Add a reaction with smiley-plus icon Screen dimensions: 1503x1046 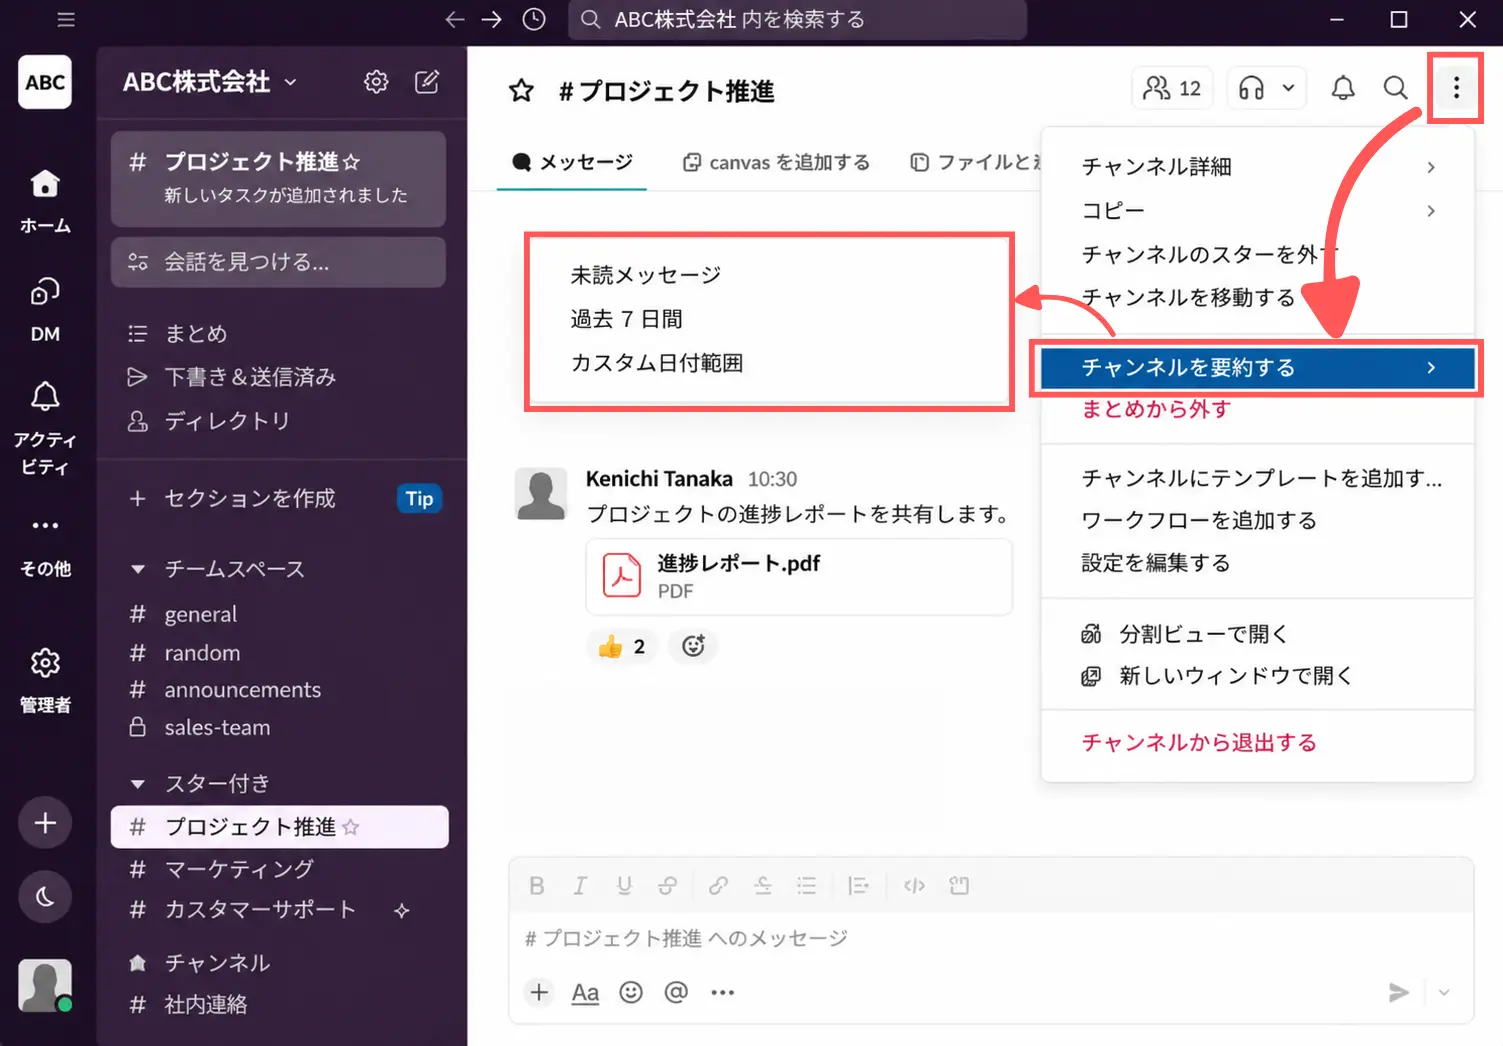point(693,646)
